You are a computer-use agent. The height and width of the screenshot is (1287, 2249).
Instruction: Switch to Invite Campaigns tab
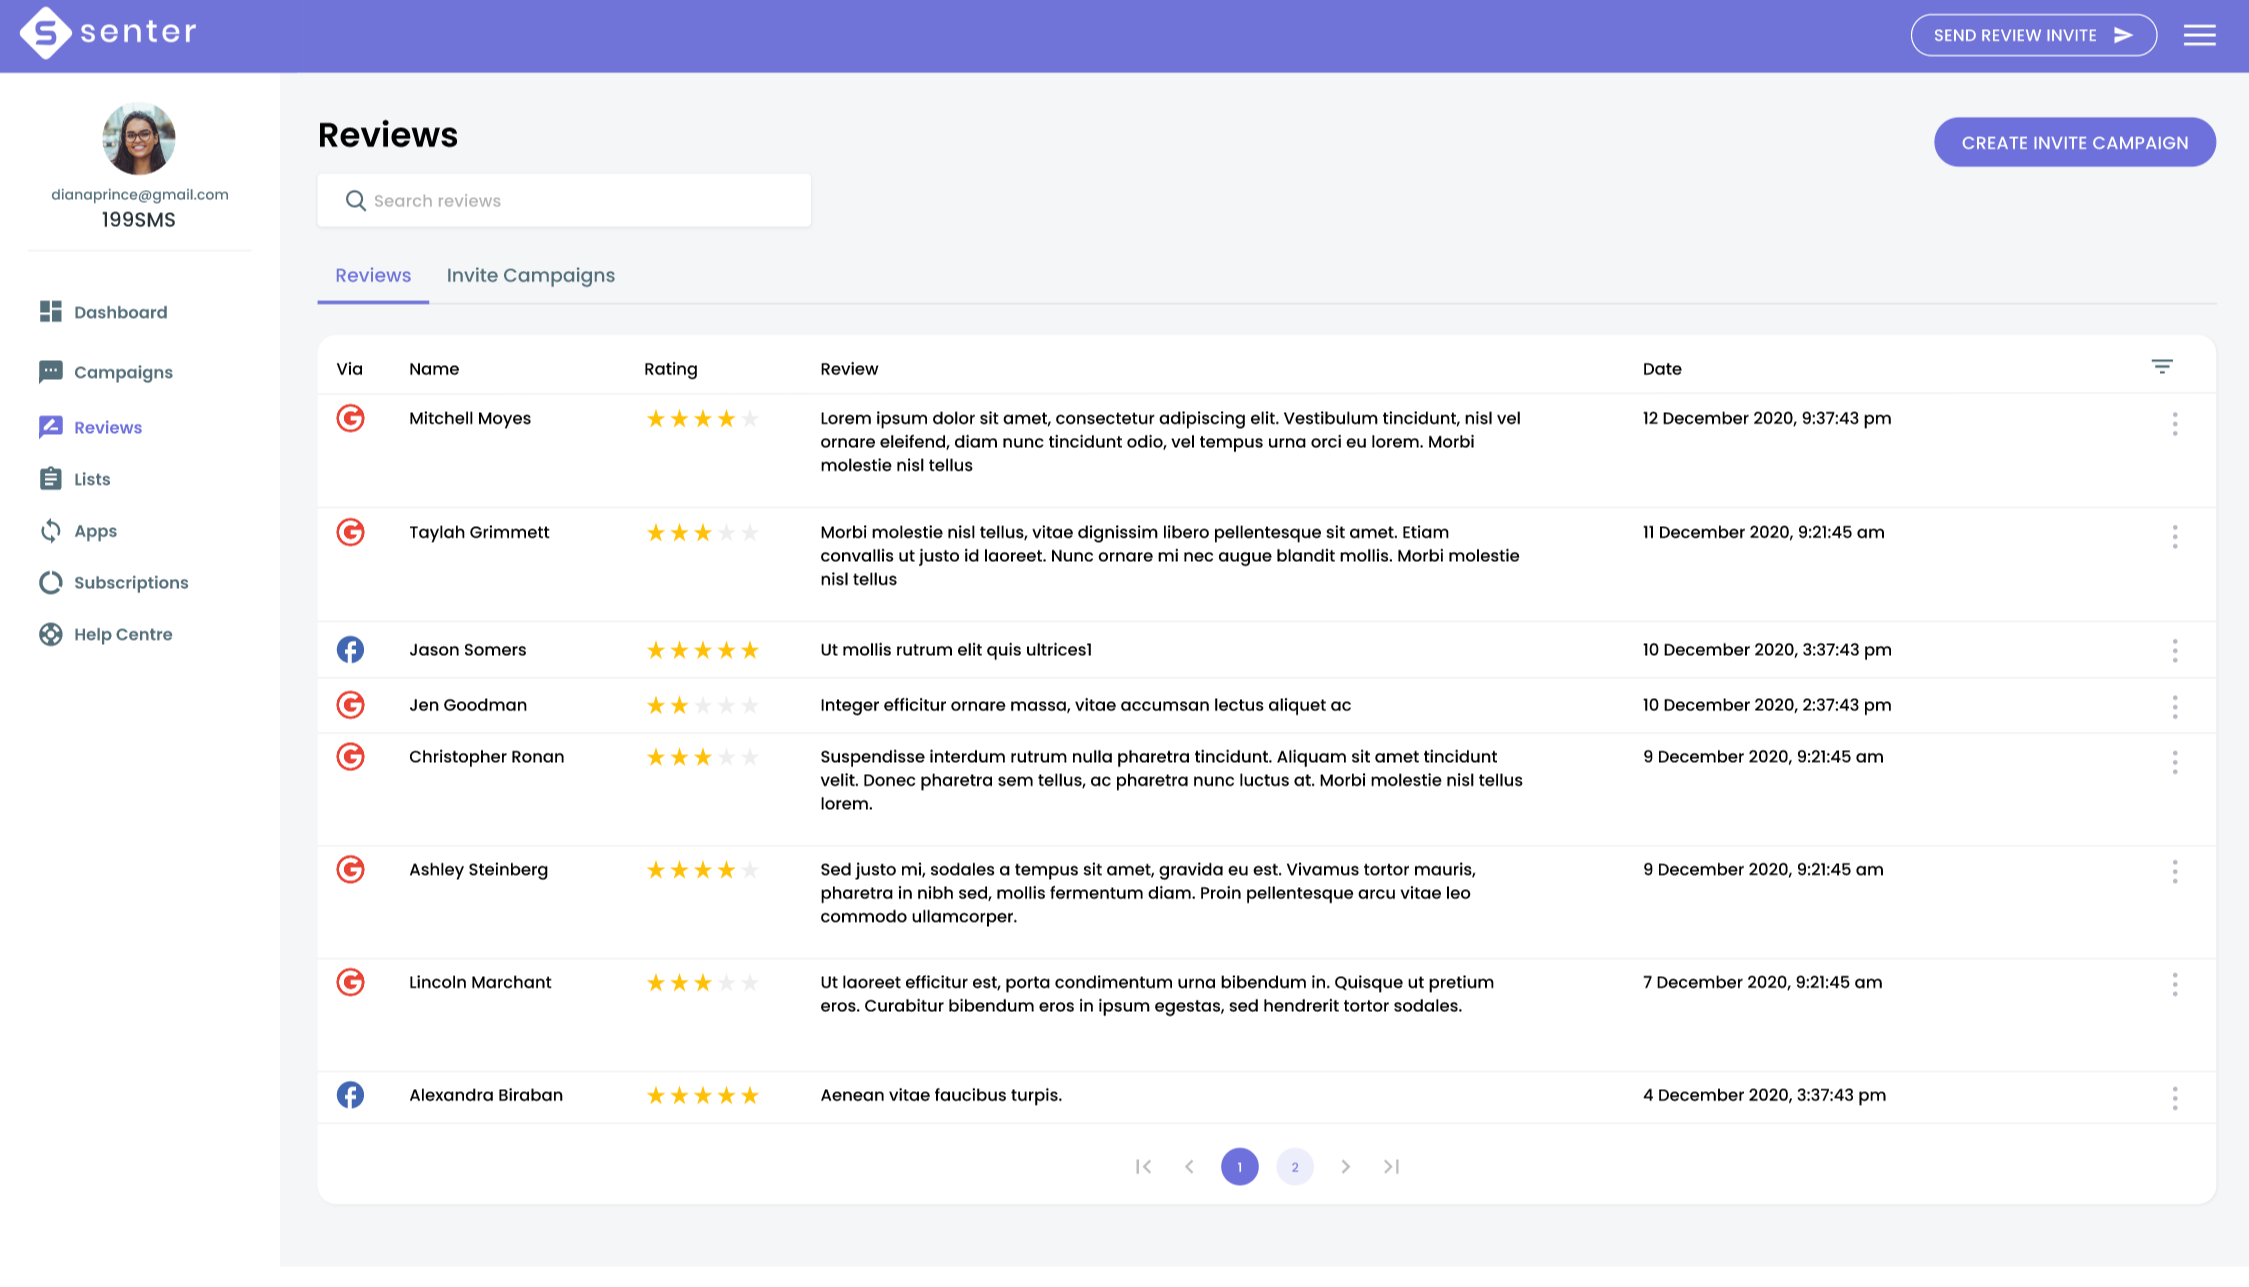530,276
